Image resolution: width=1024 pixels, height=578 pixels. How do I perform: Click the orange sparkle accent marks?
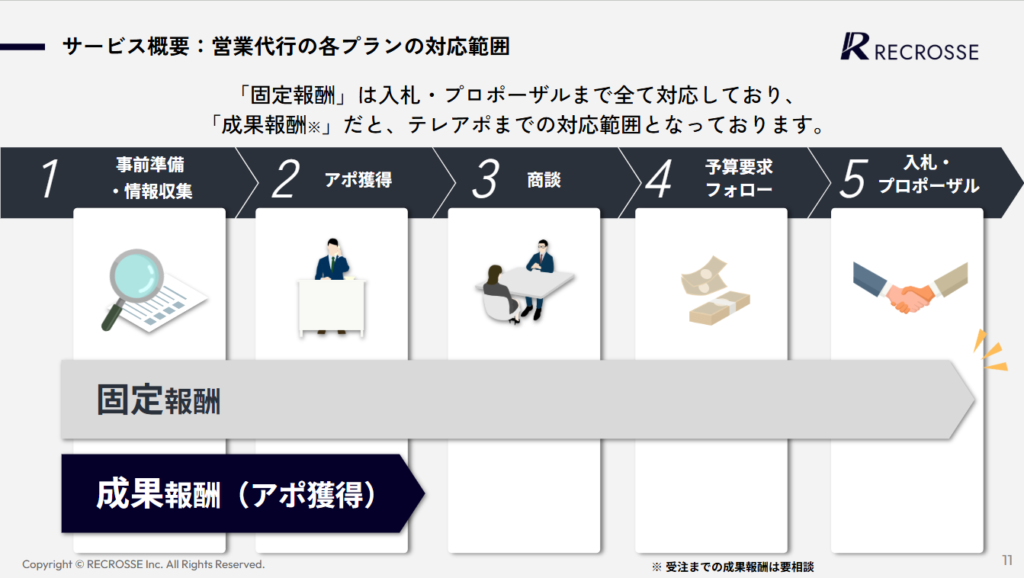click(990, 351)
